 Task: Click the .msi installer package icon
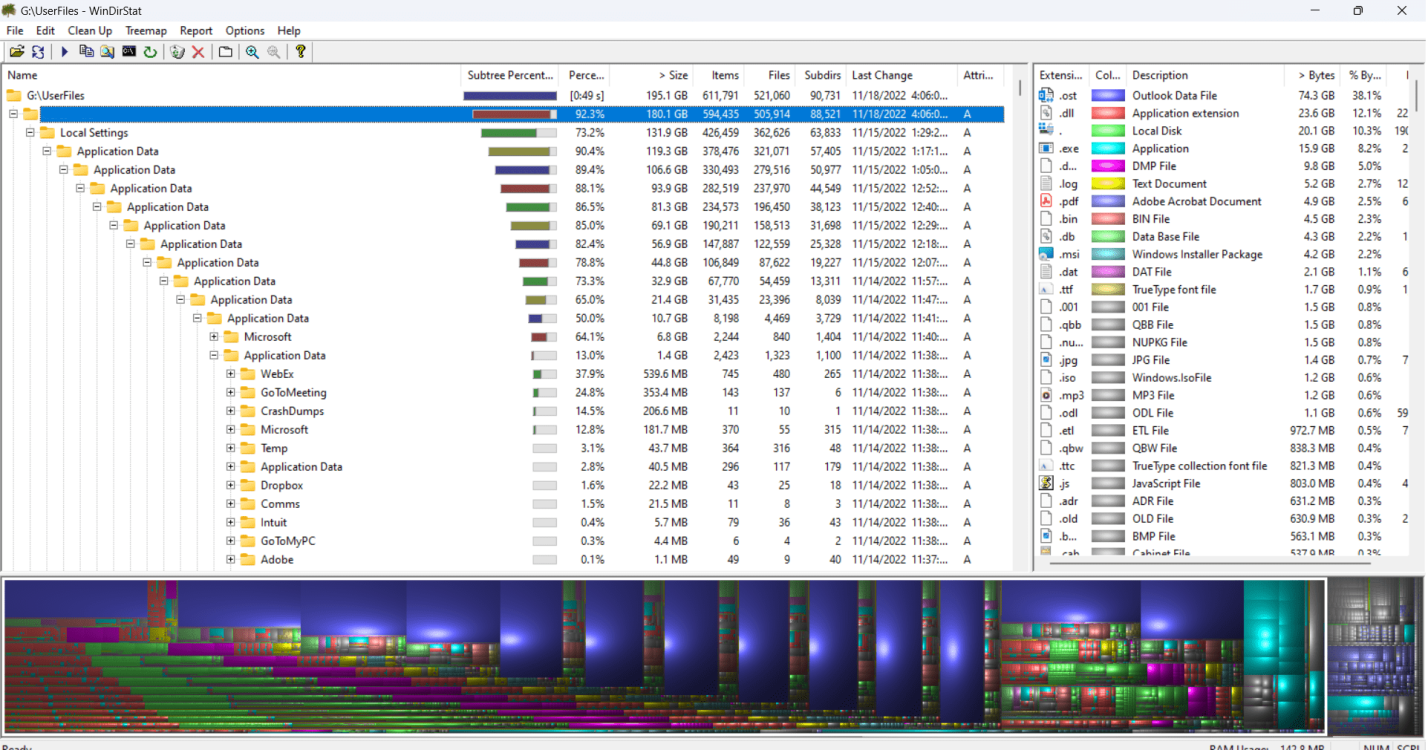coord(1046,254)
